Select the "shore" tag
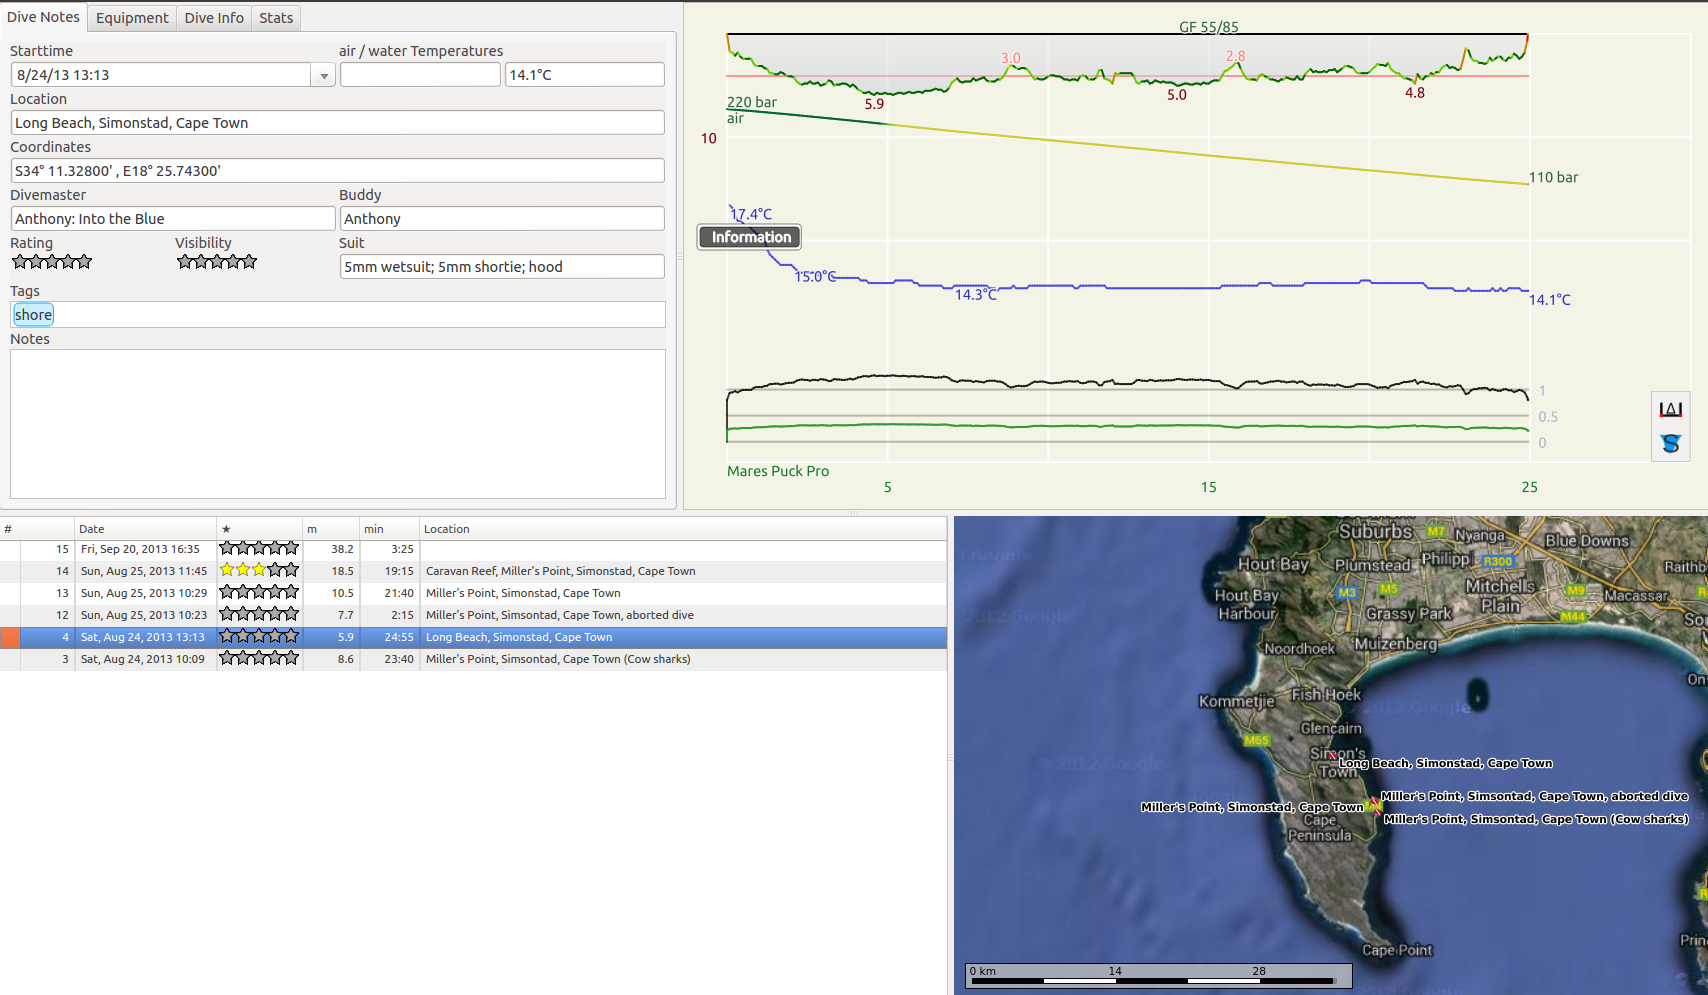The height and width of the screenshot is (995, 1708). pos(33,315)
